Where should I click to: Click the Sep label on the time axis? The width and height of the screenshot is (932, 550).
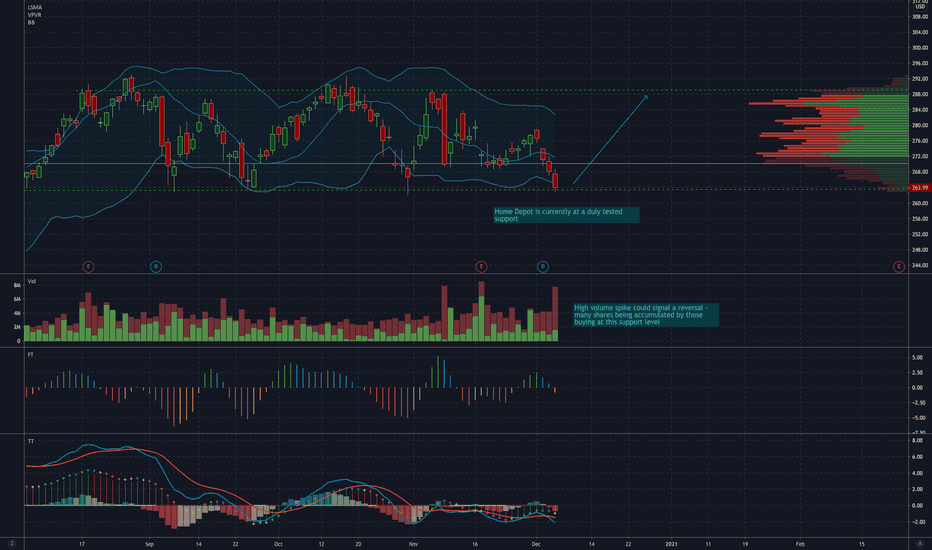(x=149, y=544)
